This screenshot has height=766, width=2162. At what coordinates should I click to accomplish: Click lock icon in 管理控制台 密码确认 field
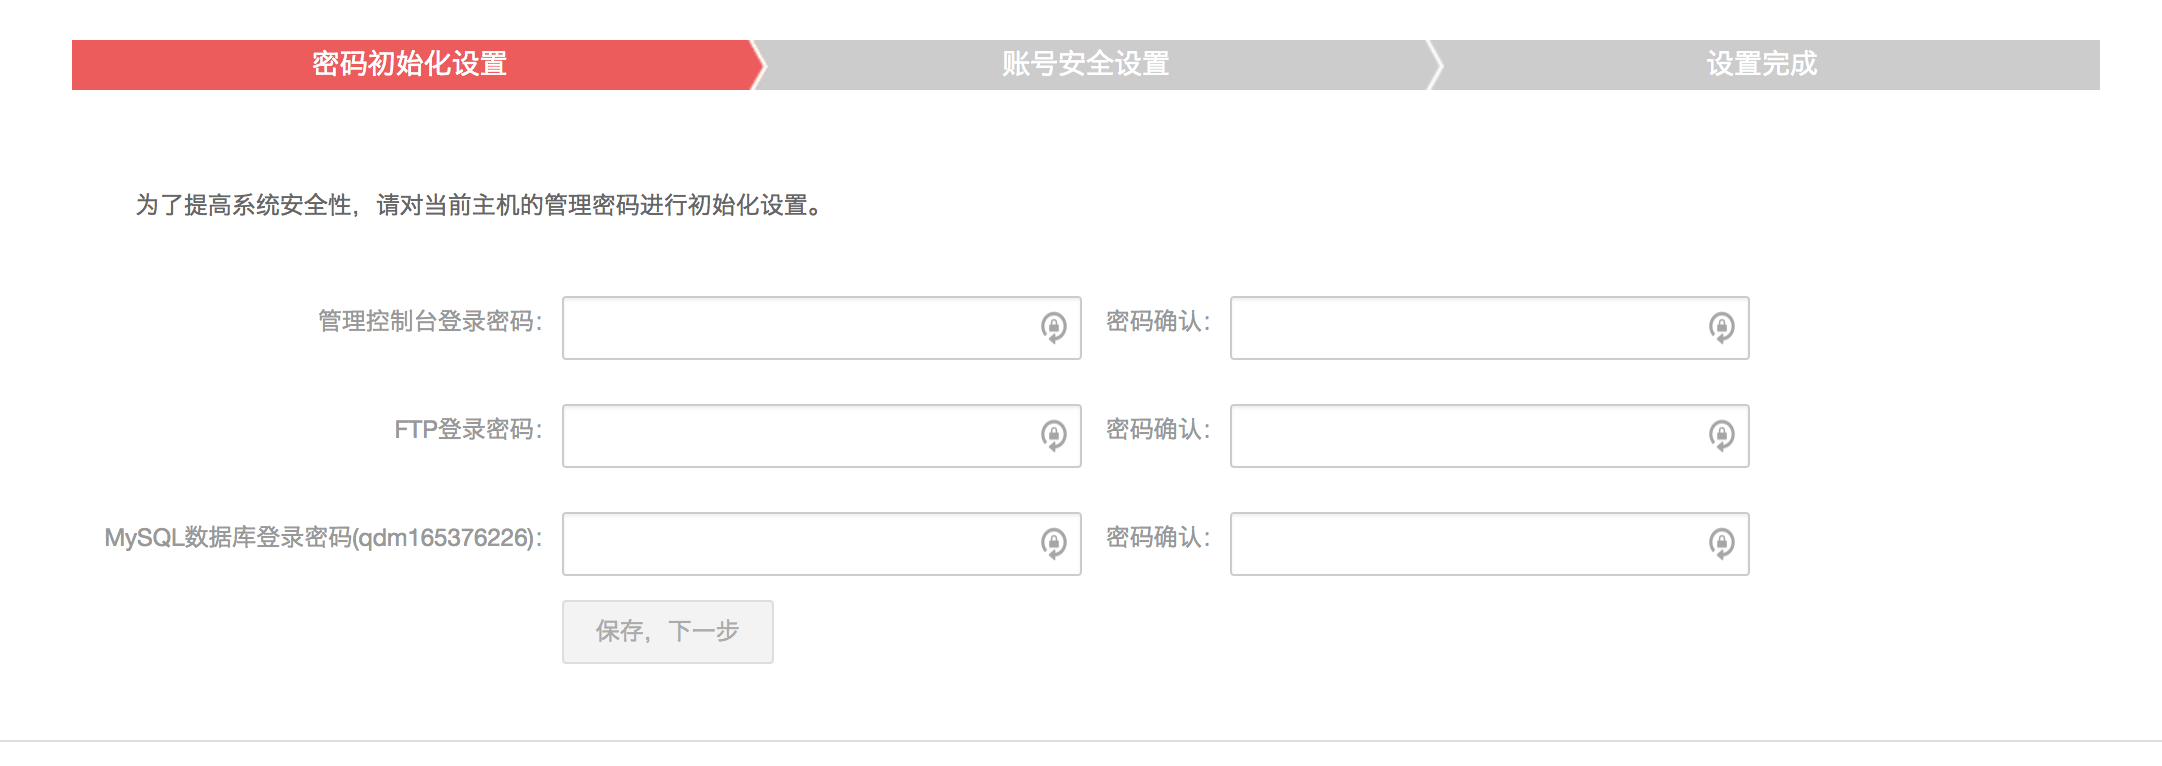click(1721, 327)
